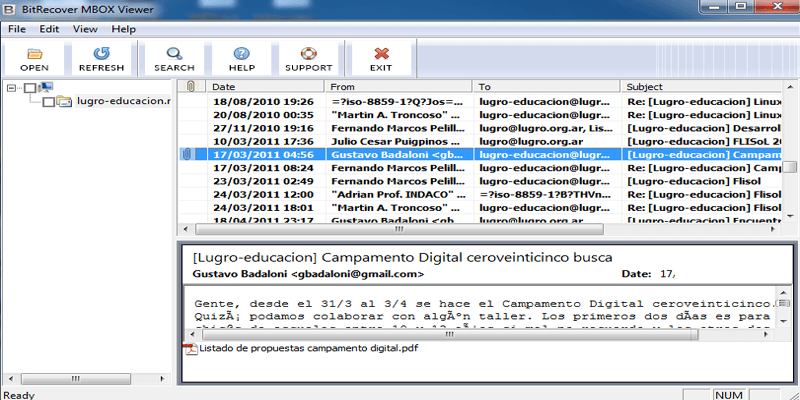This screenshot has height=400, width=800.
Task: Click email list scroll-down arrow
Action: [x=790, y=216]
